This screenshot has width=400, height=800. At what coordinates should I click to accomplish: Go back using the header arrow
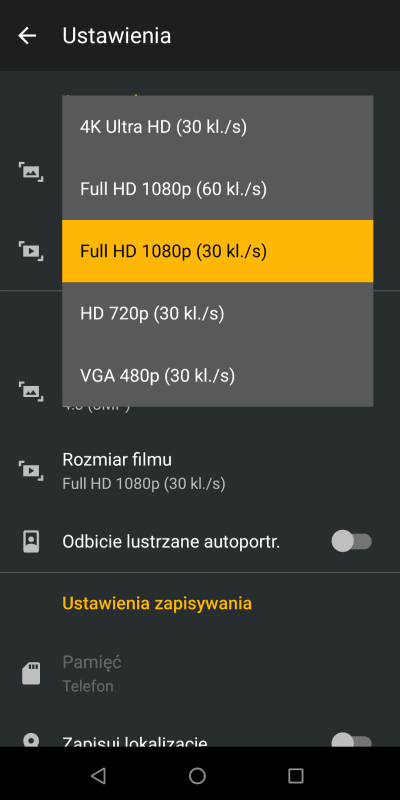click(27, 36)
